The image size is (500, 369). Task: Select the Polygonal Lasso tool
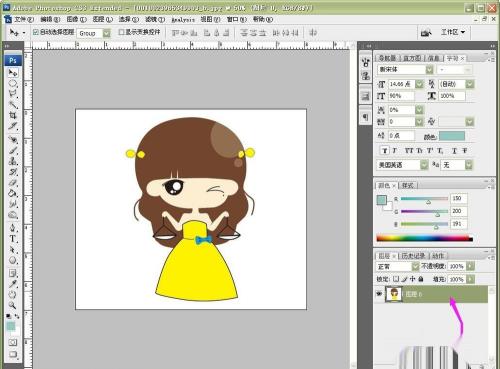tap(13, 94)
